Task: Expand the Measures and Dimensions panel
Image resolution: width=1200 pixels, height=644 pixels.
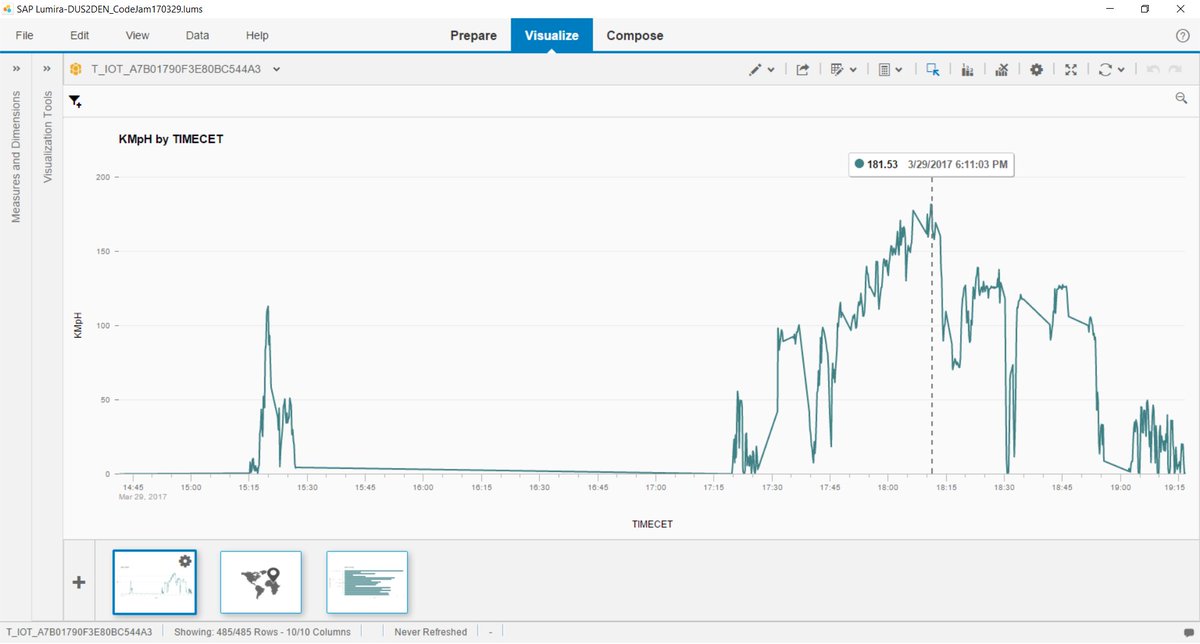Action: (x=16, y=69)
